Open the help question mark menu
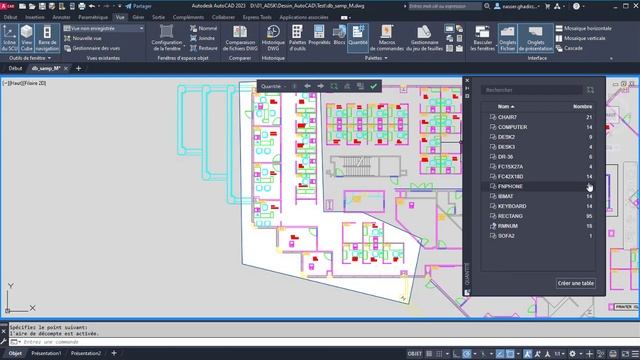 (577, 6)
